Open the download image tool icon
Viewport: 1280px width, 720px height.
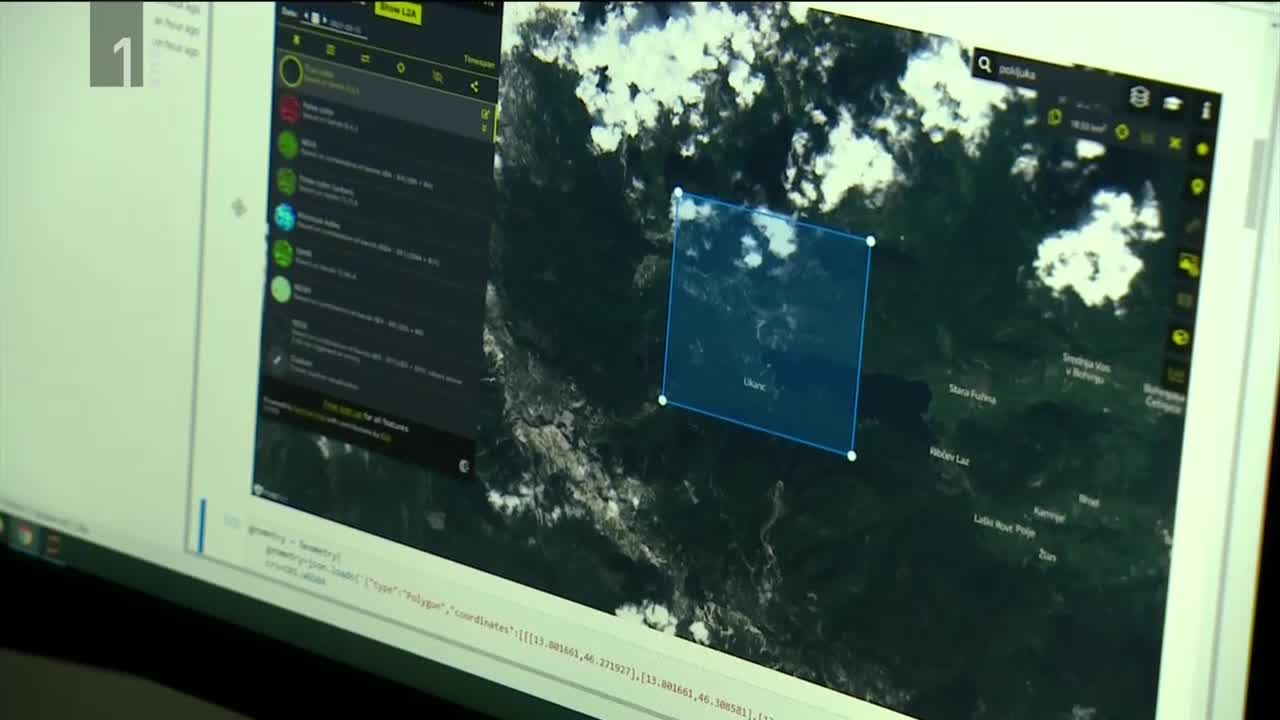[x=1189, y=264]
